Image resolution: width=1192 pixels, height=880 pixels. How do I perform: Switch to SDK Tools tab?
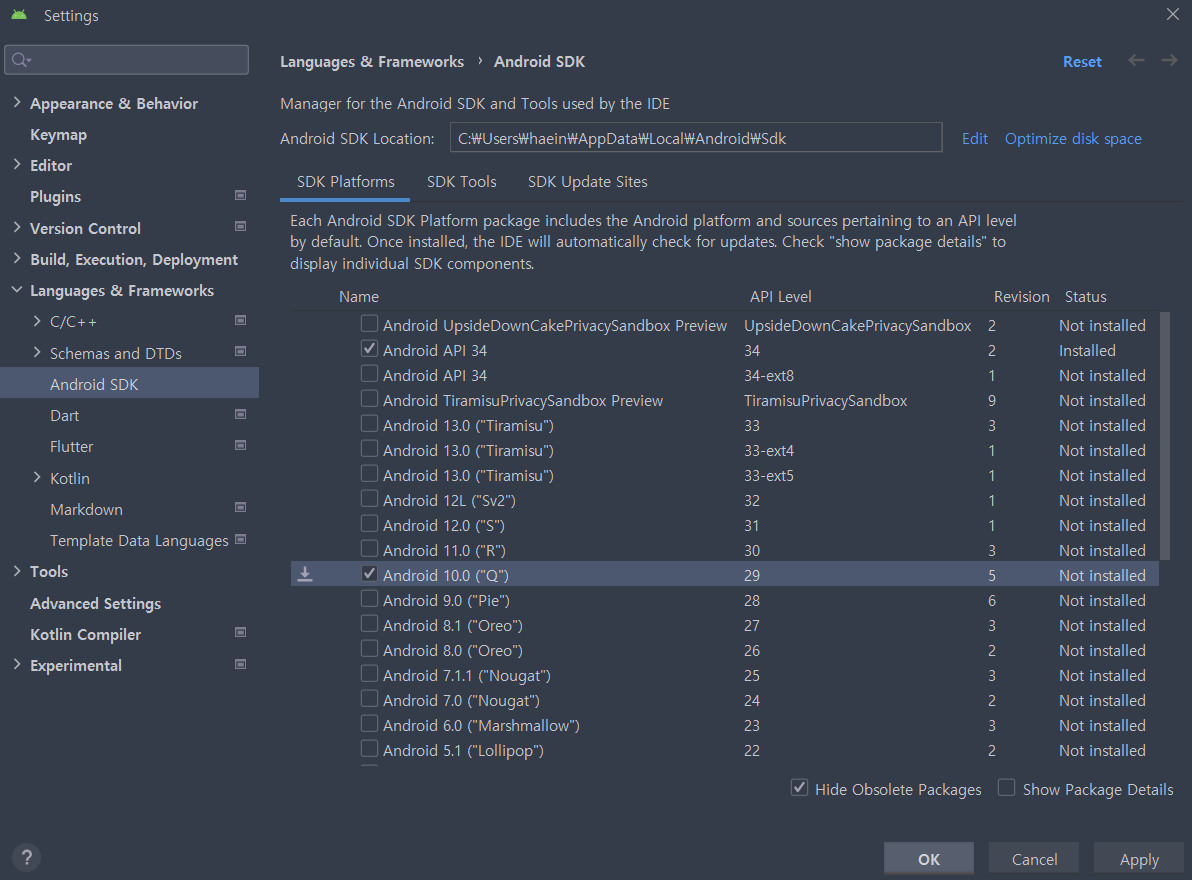(x=461, y=182)
